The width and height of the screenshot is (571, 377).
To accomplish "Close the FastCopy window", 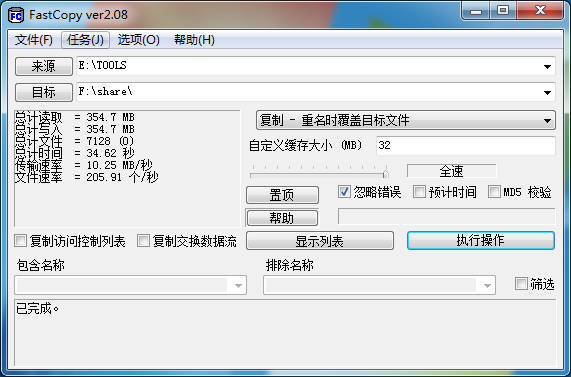I will pyautogui.click(x=540, y=11).
